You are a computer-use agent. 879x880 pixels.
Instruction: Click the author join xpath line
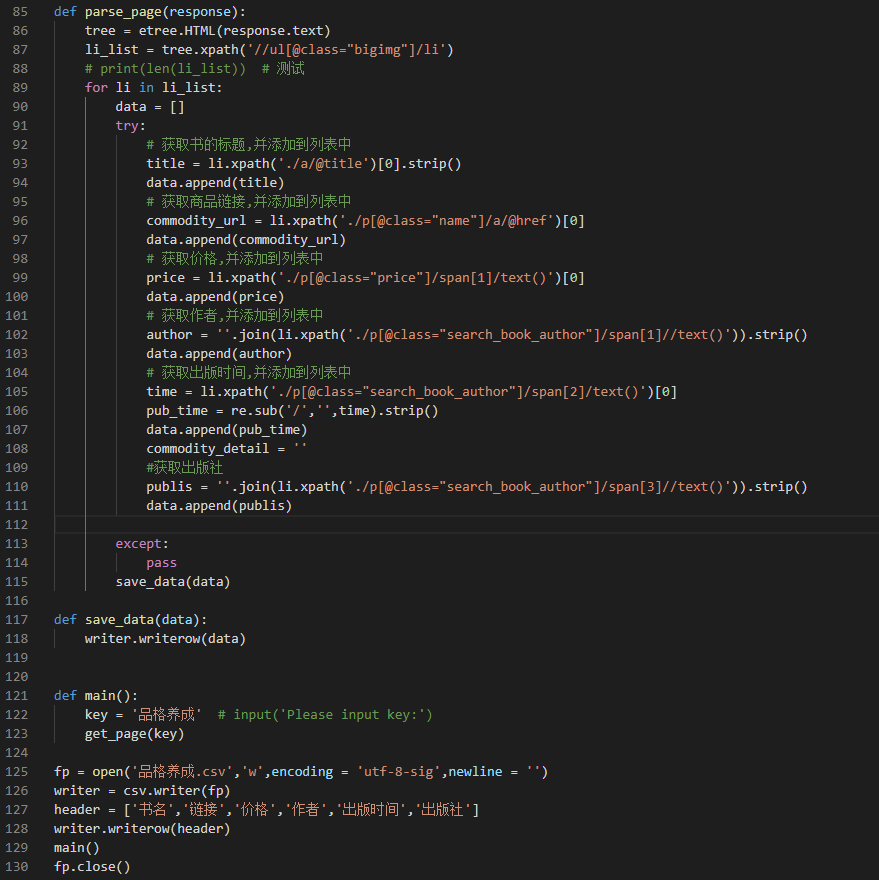[x=477, y=335]
